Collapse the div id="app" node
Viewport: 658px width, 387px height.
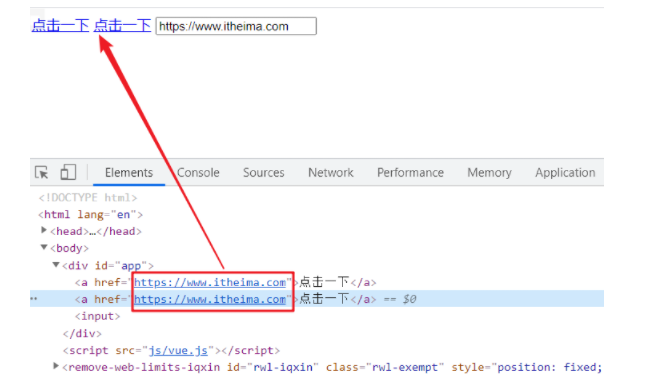tap(56, 265)
